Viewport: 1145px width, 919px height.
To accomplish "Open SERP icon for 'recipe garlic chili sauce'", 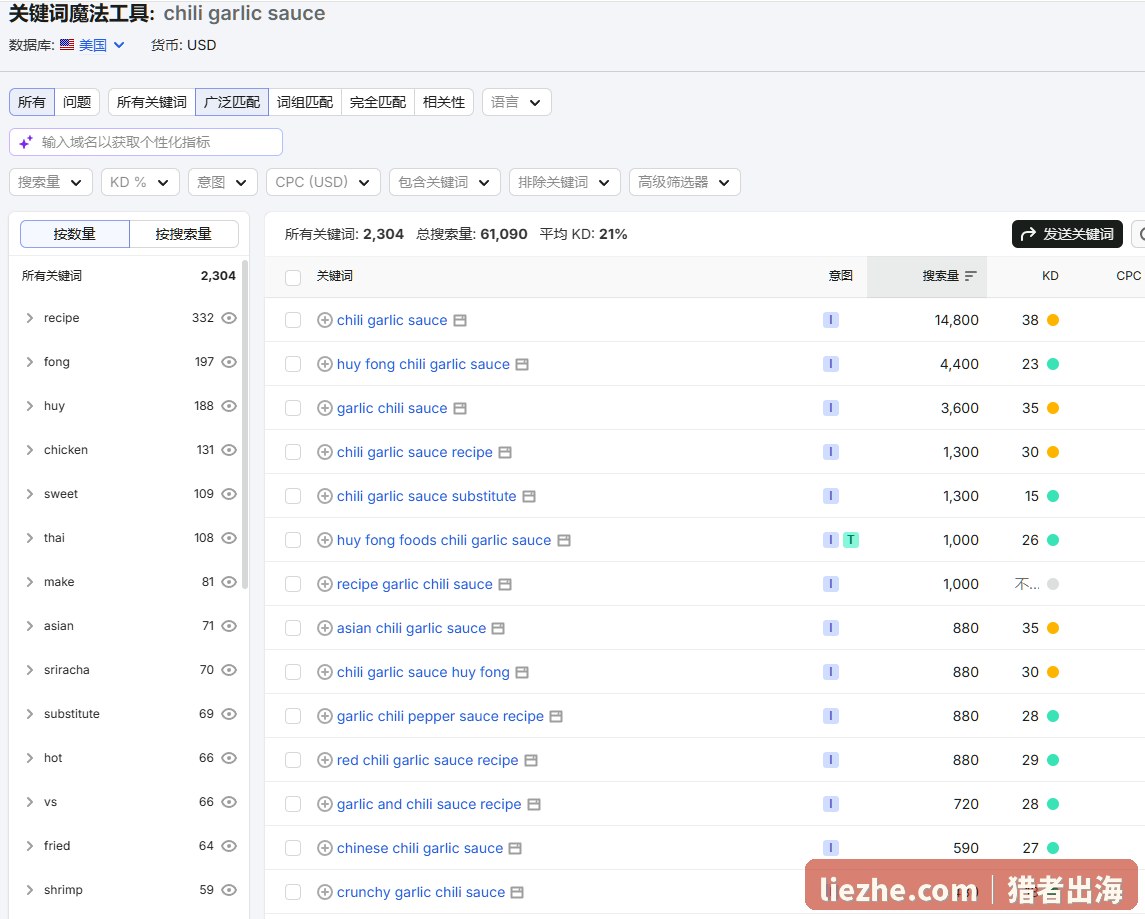I will [x=505, y=585].
